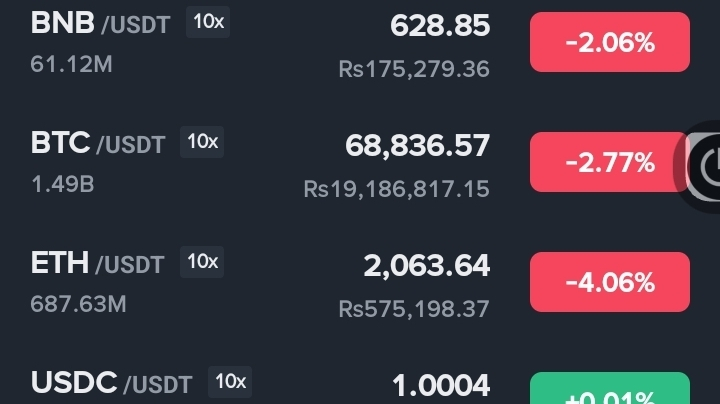Select ETH price 2,063.64
The width and height of the screenshot is (720, 404).
(427, 266)
